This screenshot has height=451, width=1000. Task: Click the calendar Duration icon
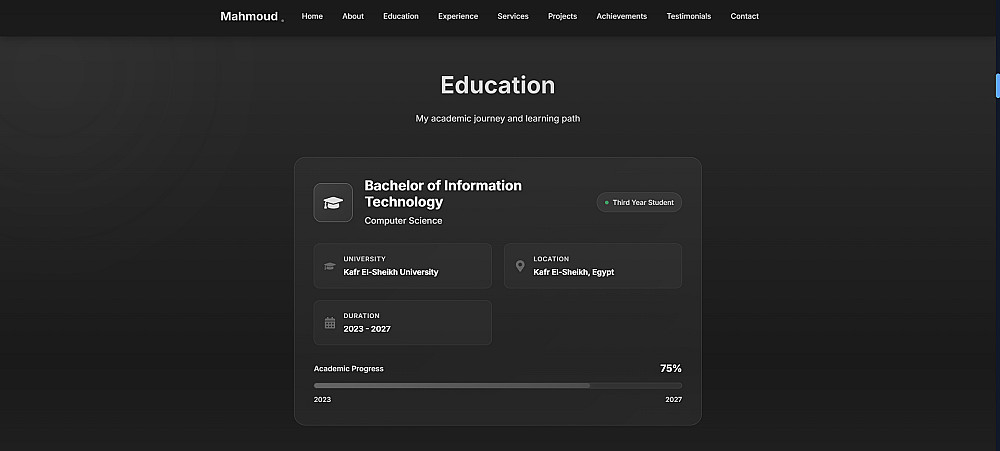[330, 323]
